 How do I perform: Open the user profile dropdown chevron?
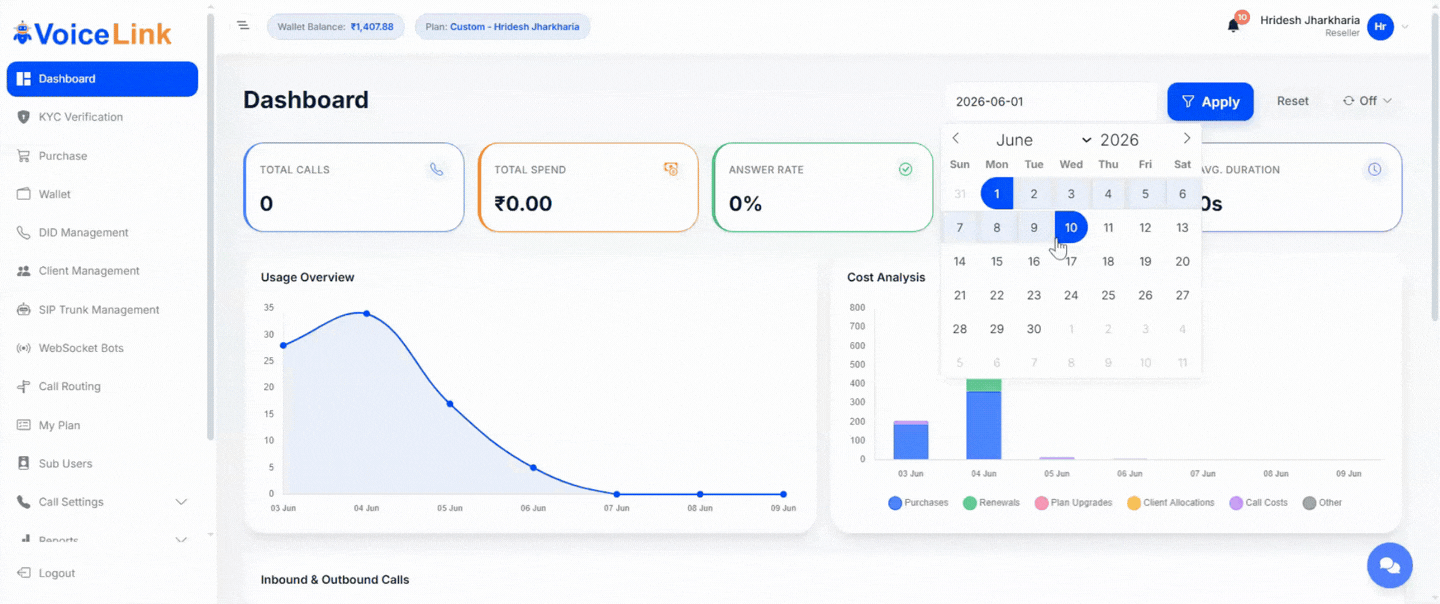pos(1405,27)
